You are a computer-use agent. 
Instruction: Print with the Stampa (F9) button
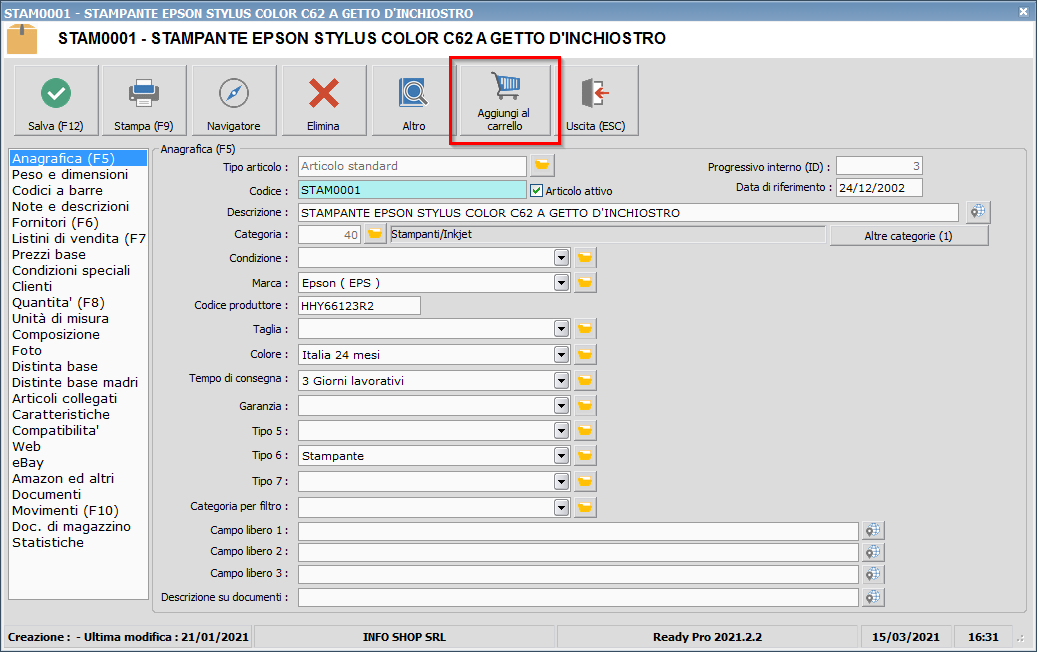[144, 101]
